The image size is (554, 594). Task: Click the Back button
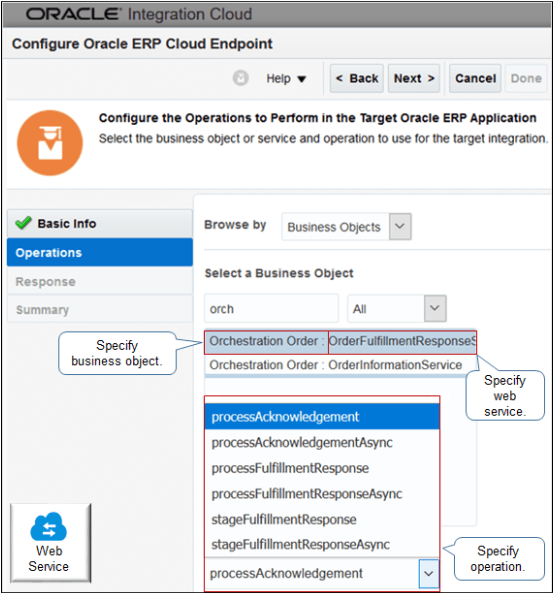pos(357,78)
